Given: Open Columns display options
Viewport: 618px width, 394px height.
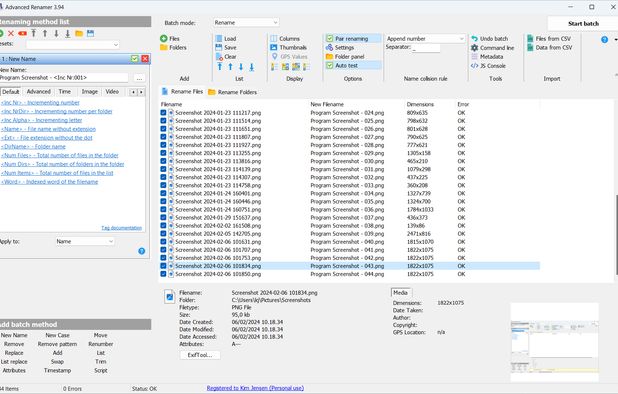Looking at the screenshot, I should point(285,39).
